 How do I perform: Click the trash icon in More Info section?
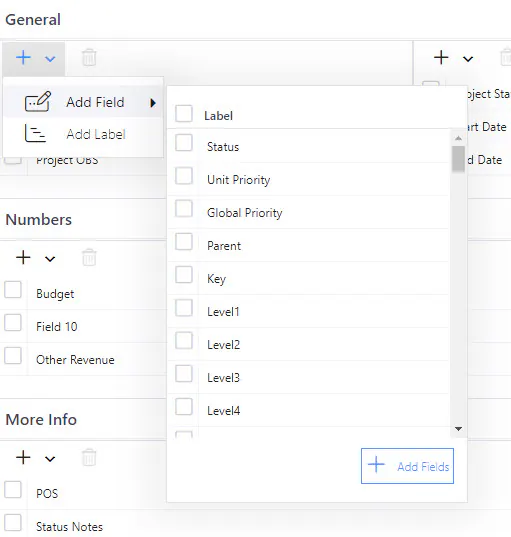89,458
